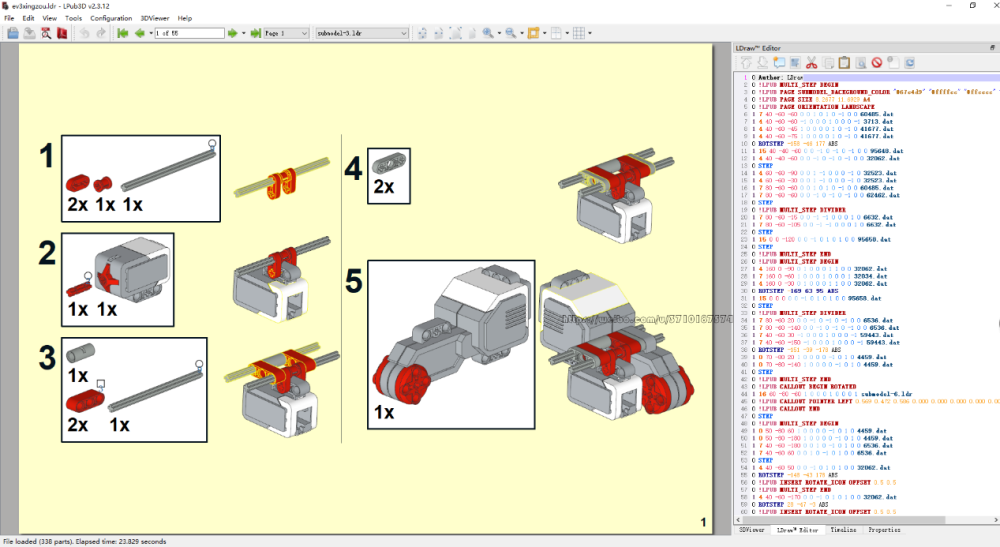The height and width of the screenshot is (547, 1000).
Task: Click the Find magnifier icon in LDraw Editor
Action: pyautogui.click(x=860, y=62)
